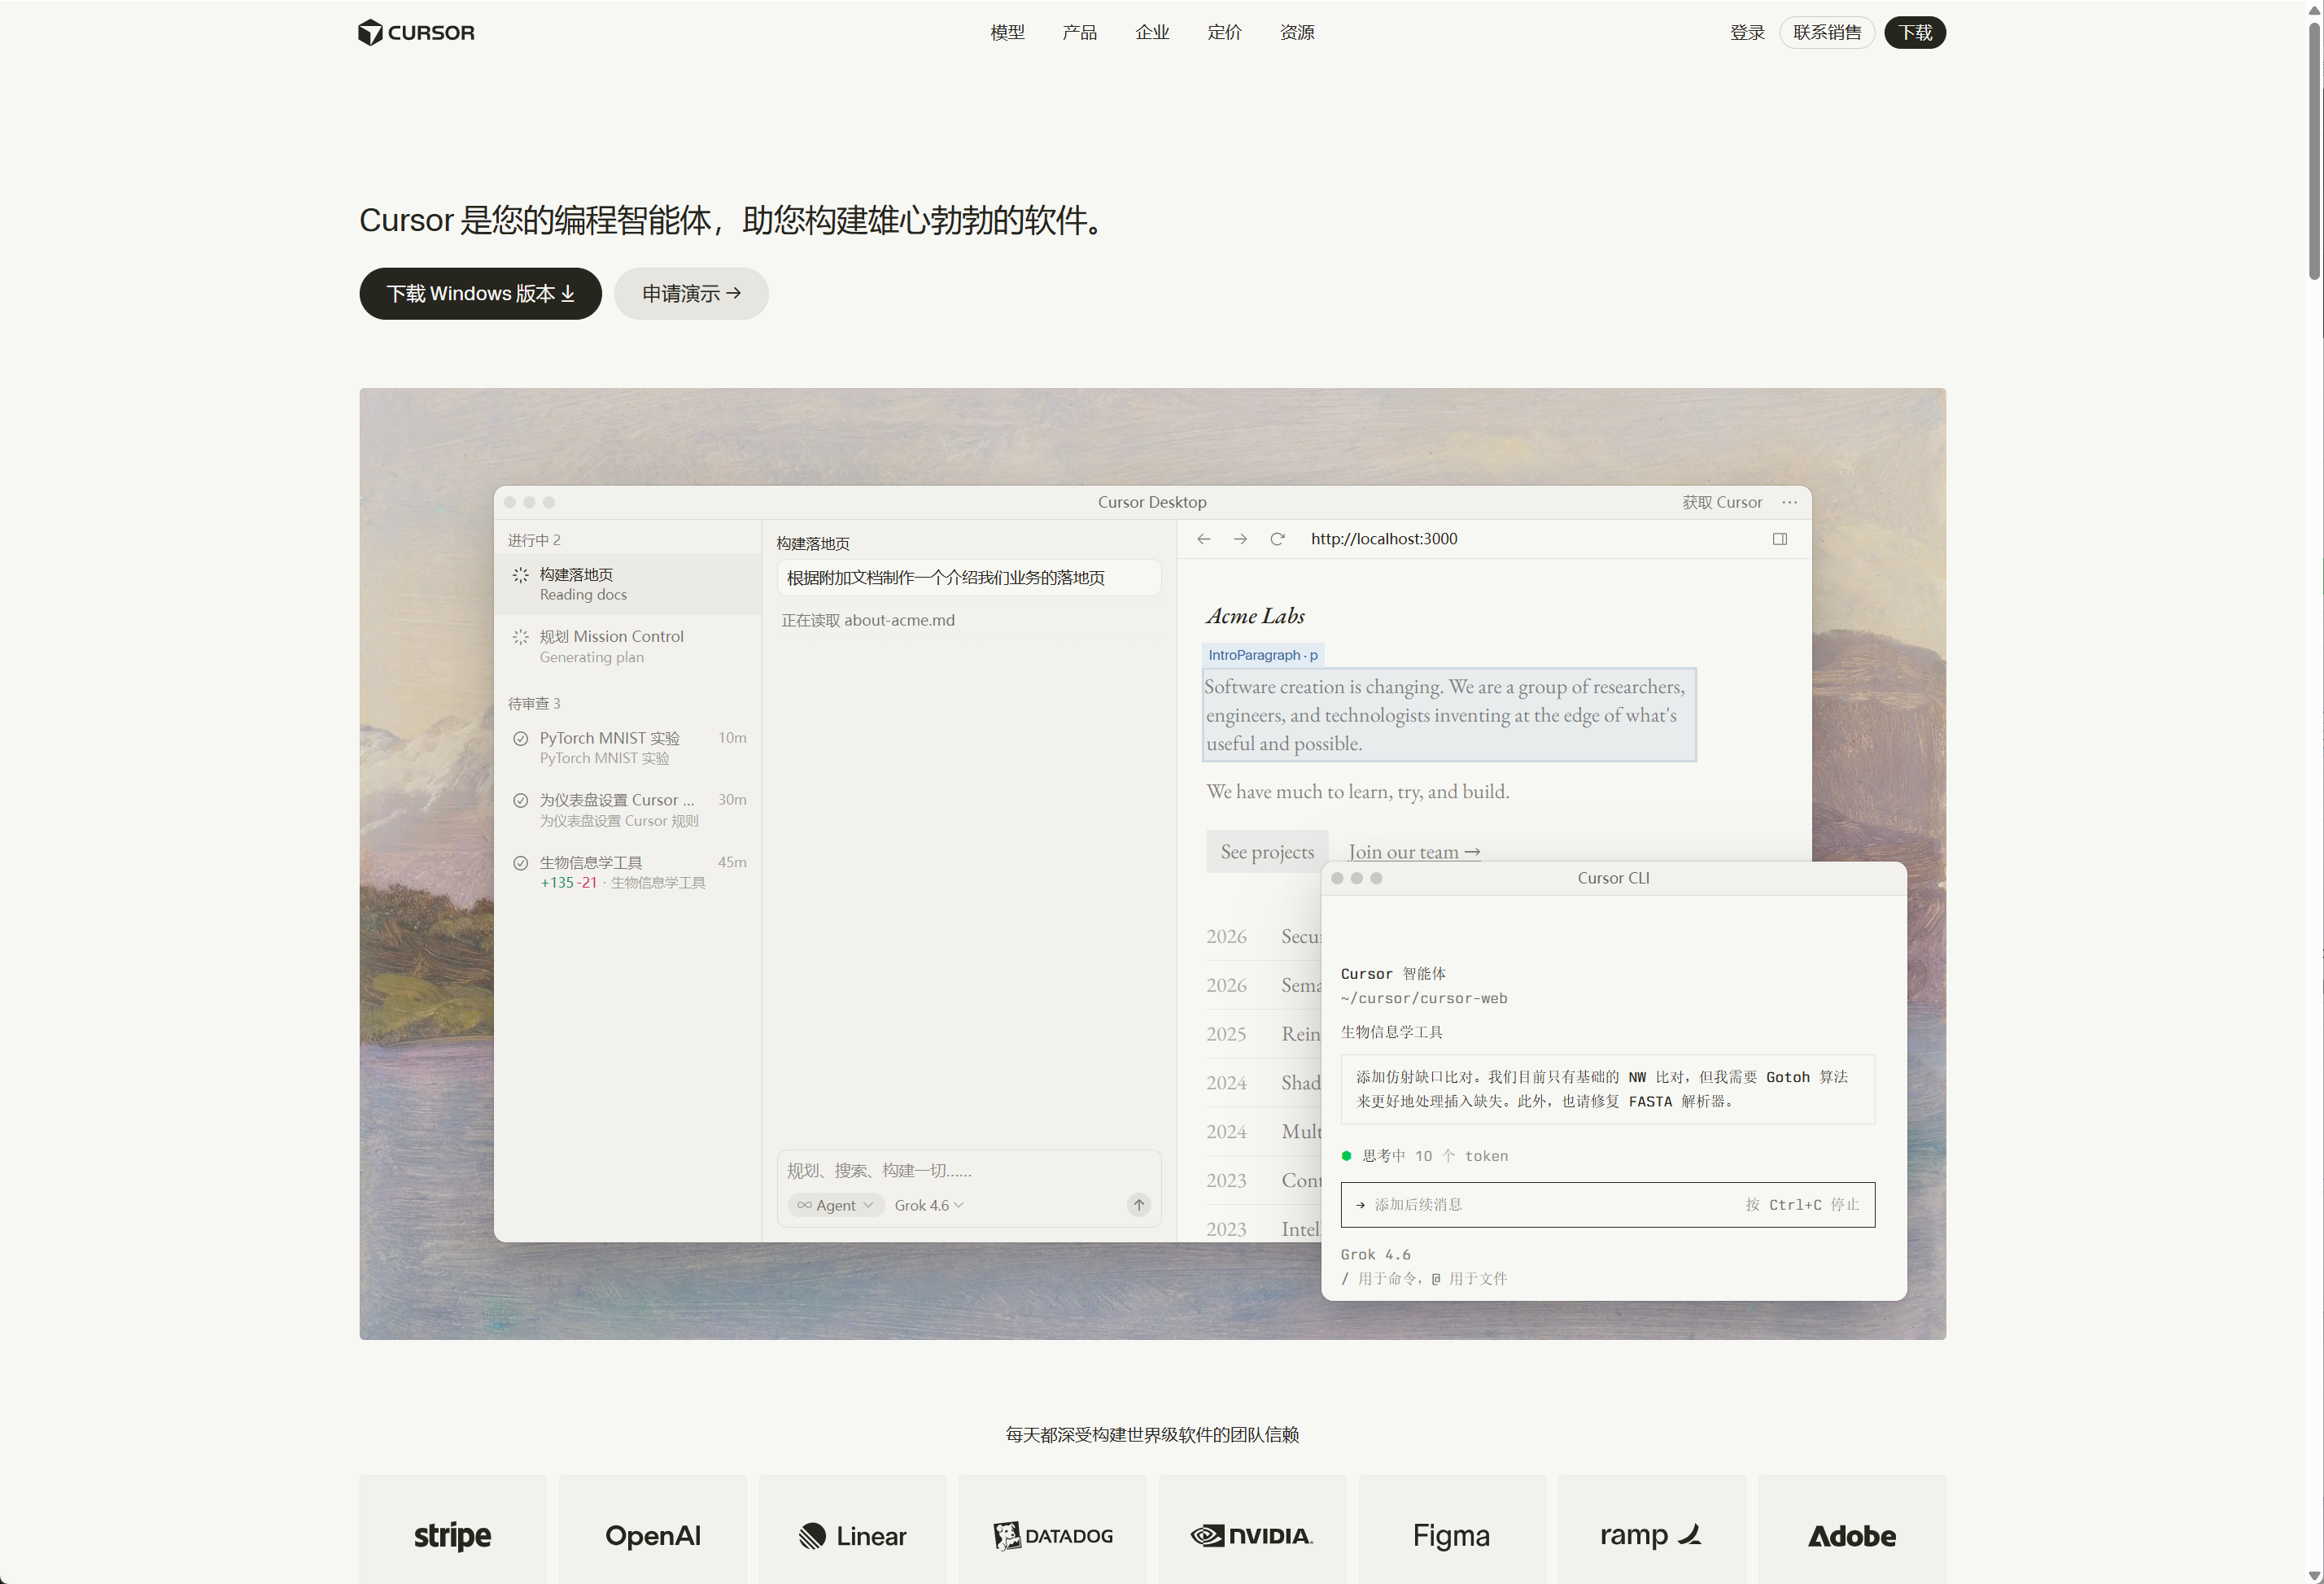Click the 思考中 10 个 token status text
Viewport: 2324px width, 1584px height.
coord(1435,1156)
